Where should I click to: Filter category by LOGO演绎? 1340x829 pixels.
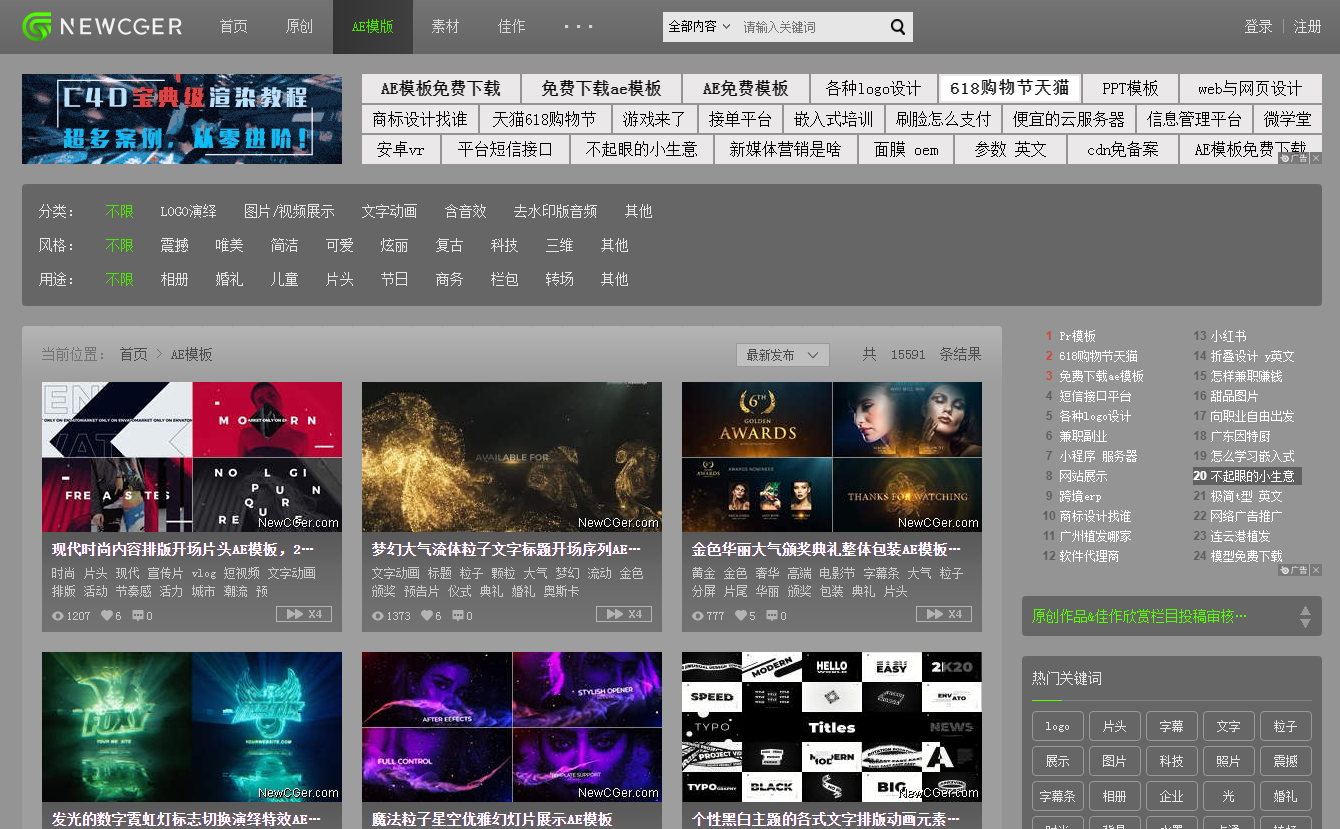188,211
